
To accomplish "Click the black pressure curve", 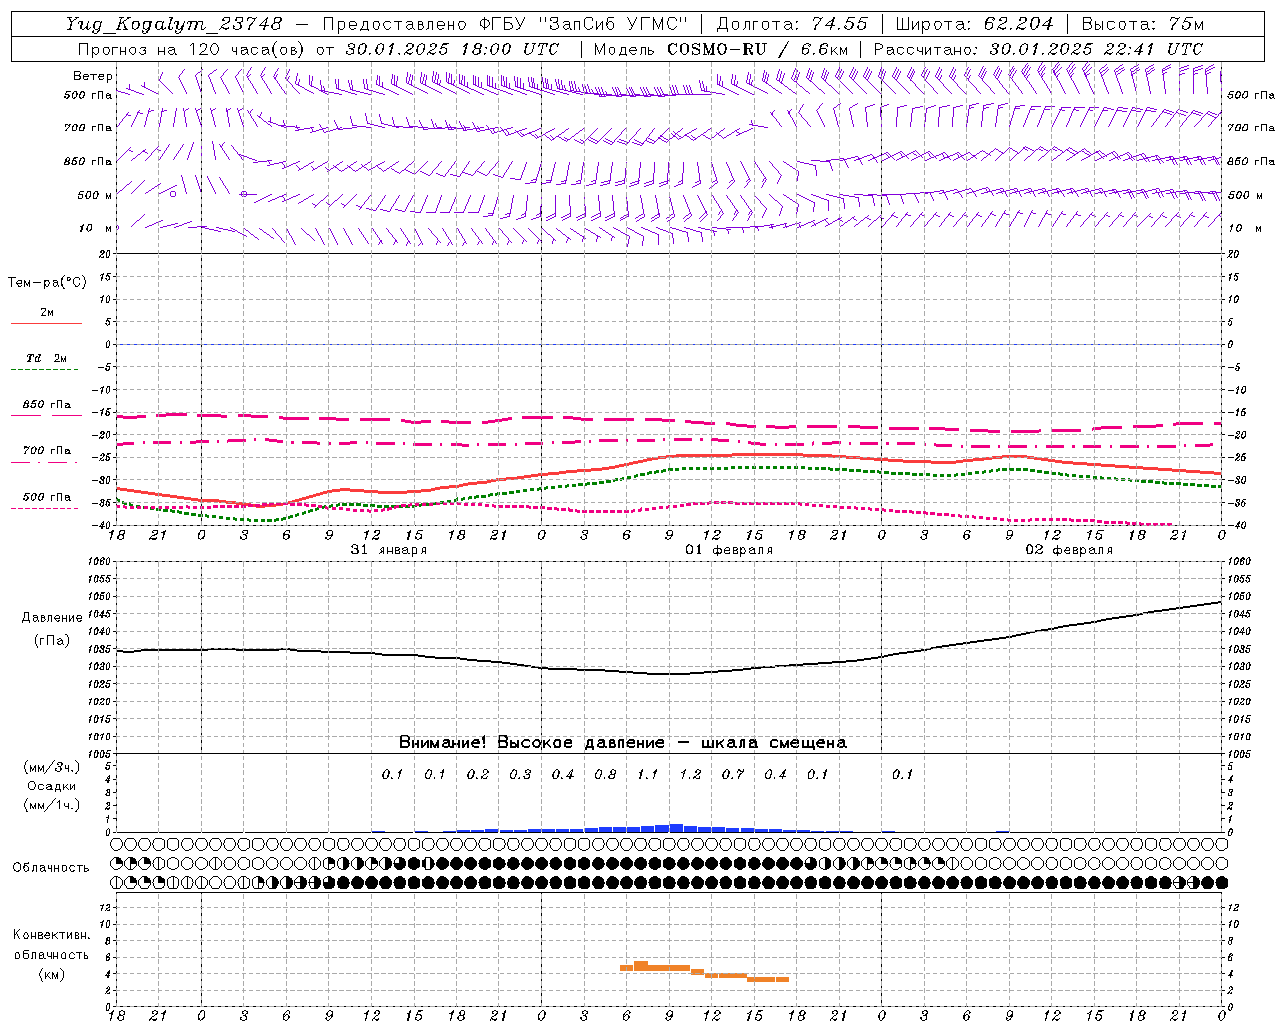I will [x=670, y=673].
